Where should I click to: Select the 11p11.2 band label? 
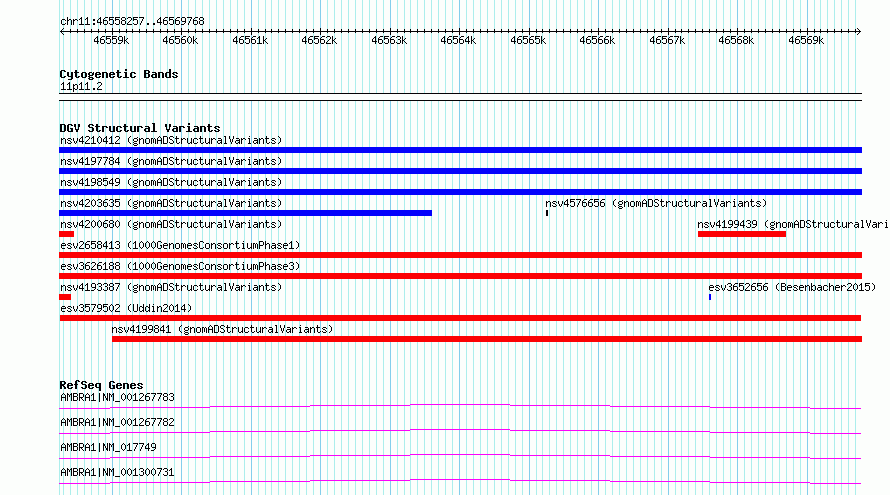point(81,86)
